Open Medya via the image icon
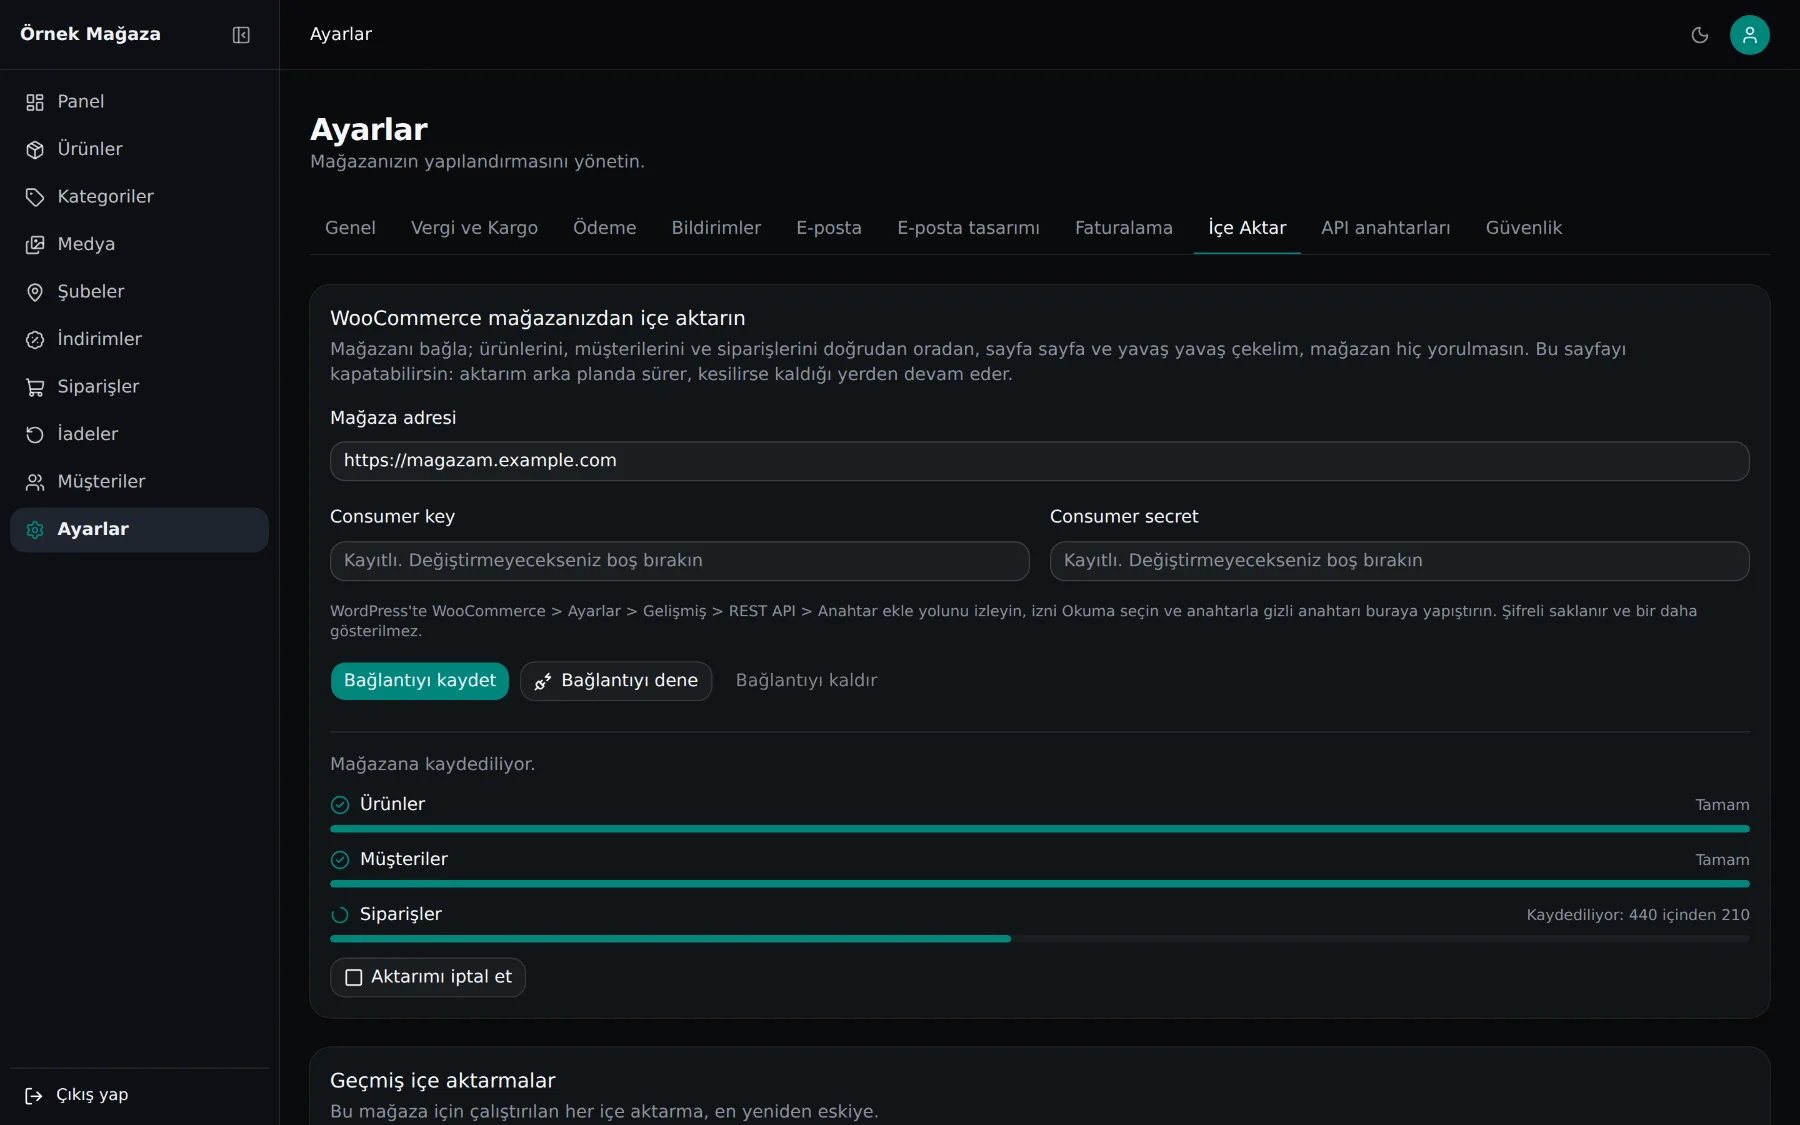This screenshot has height=1125, width=1800. (35, 245)
